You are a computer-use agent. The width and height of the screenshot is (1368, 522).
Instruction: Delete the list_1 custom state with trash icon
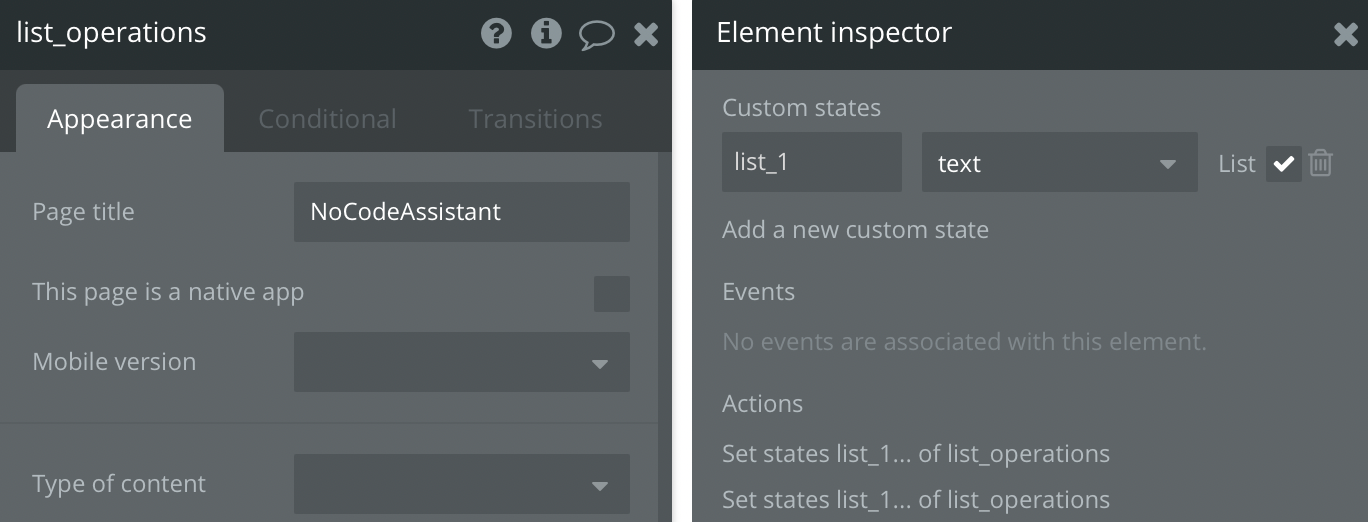tap(1320, 163)
